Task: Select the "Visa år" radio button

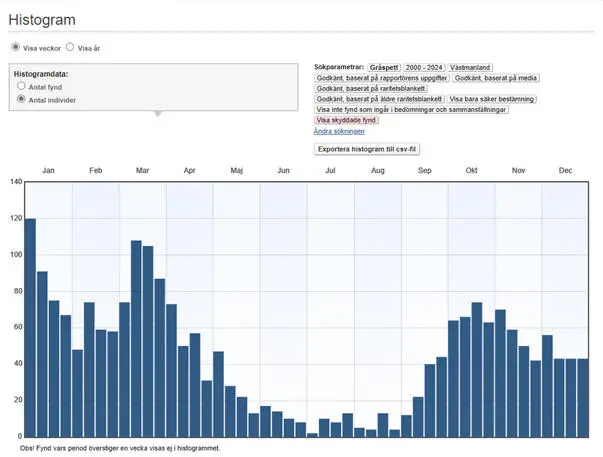Action: [x=70, y=47]
